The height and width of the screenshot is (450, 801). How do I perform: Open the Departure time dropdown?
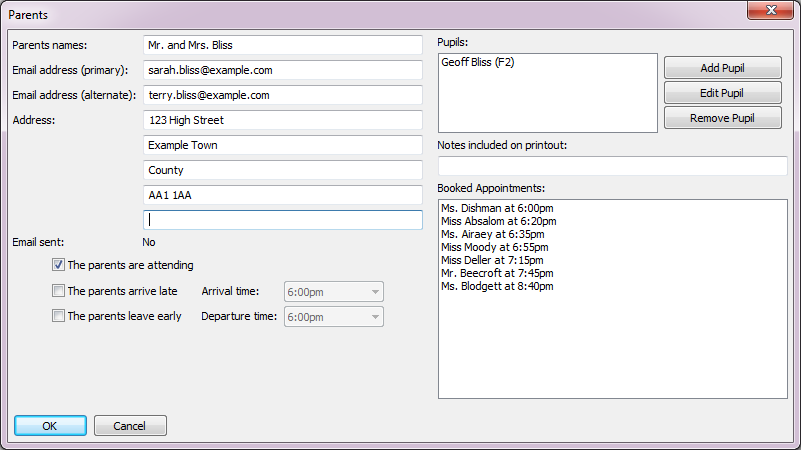click(334, 317)
